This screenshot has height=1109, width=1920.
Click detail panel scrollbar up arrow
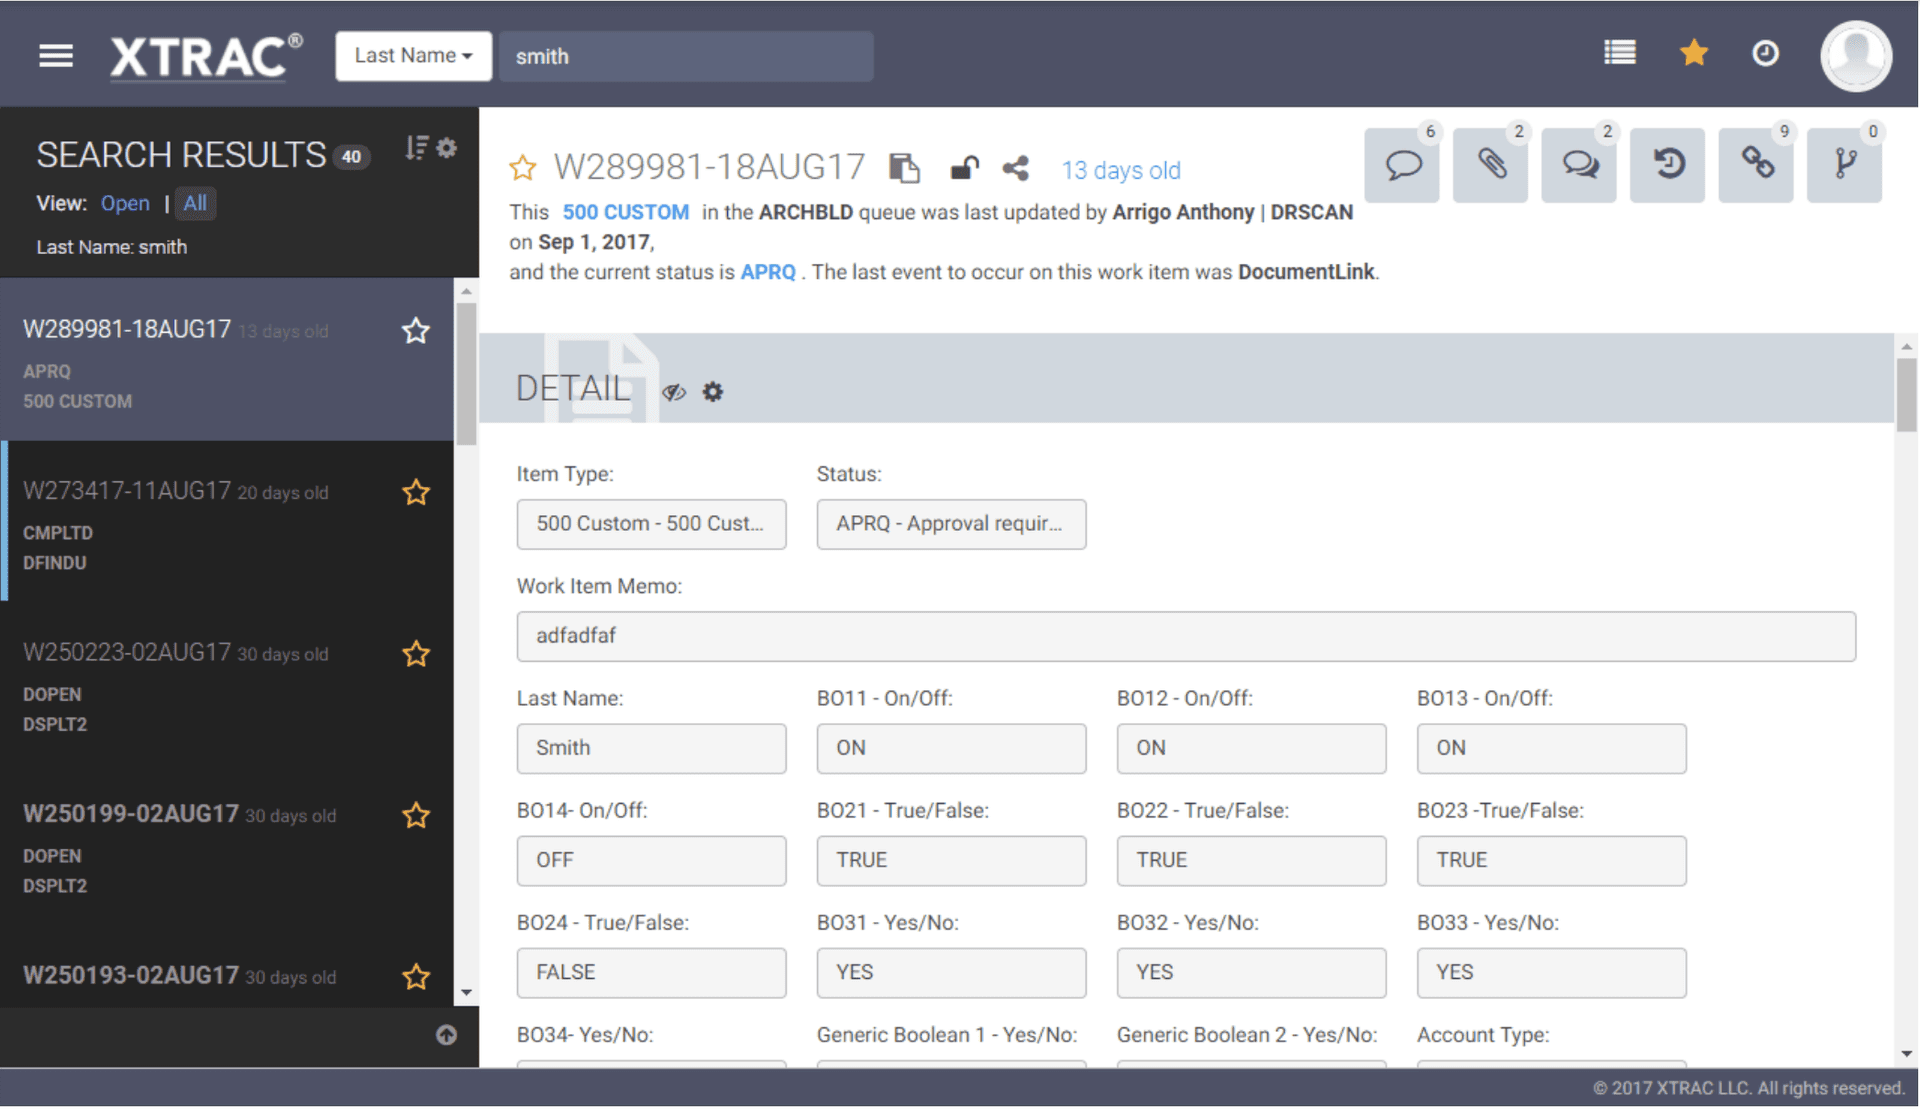(1906, 346)
